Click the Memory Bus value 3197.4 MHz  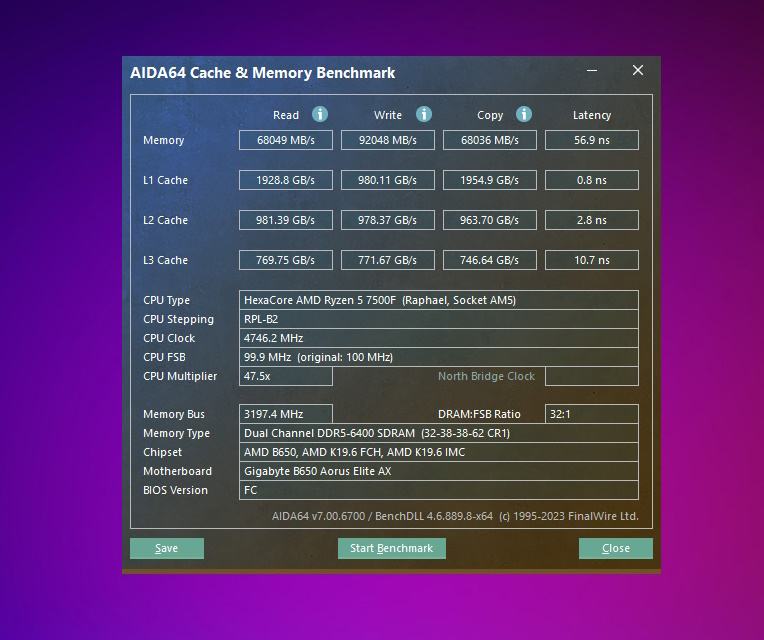pos(286,414)
